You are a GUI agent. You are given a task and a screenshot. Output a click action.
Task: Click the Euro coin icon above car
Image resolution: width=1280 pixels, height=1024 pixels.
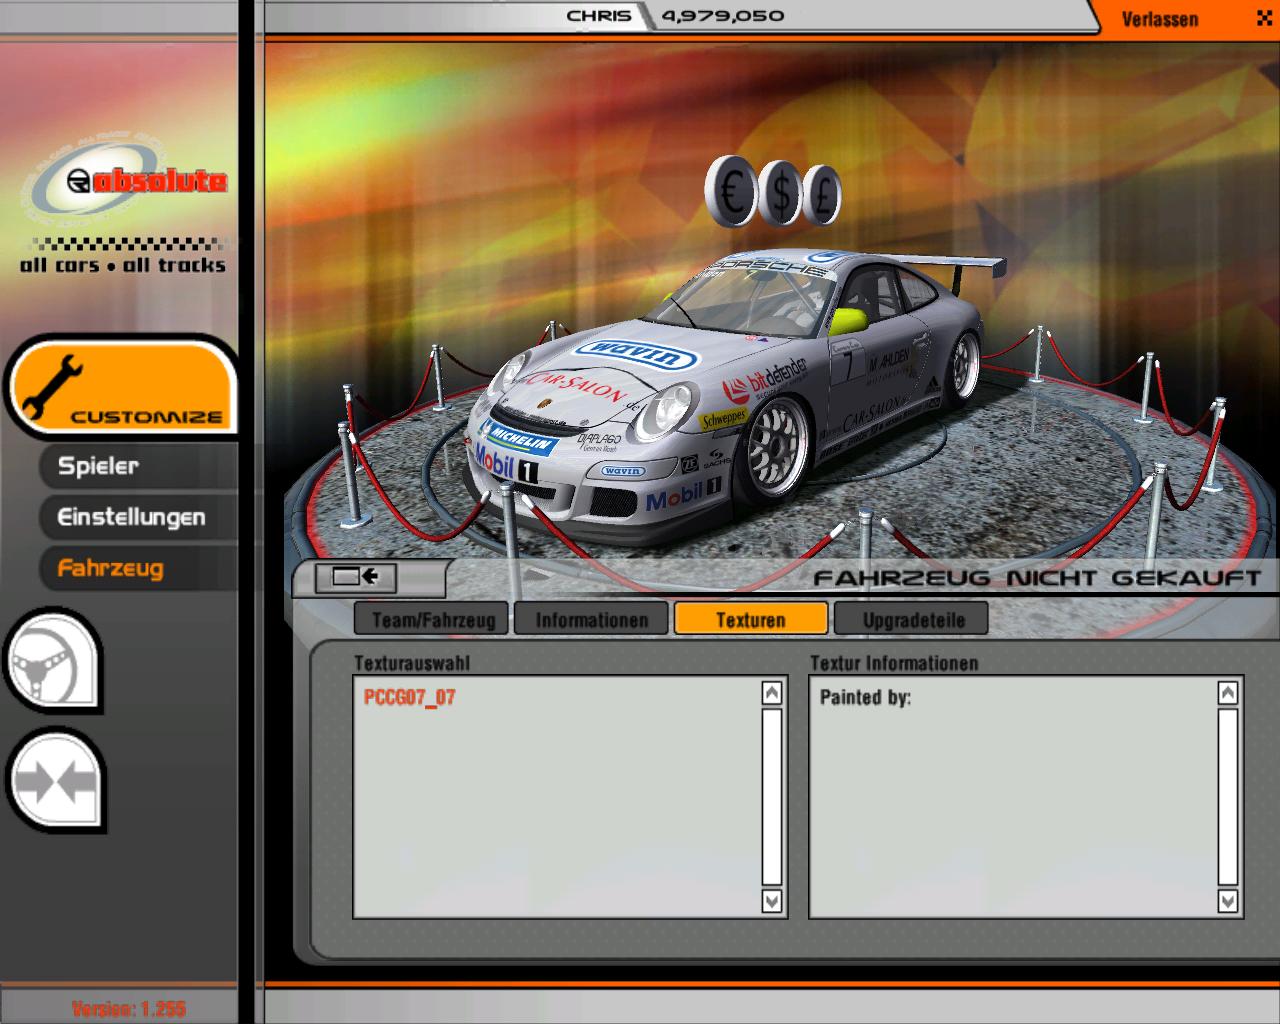[x=732, y=192]
